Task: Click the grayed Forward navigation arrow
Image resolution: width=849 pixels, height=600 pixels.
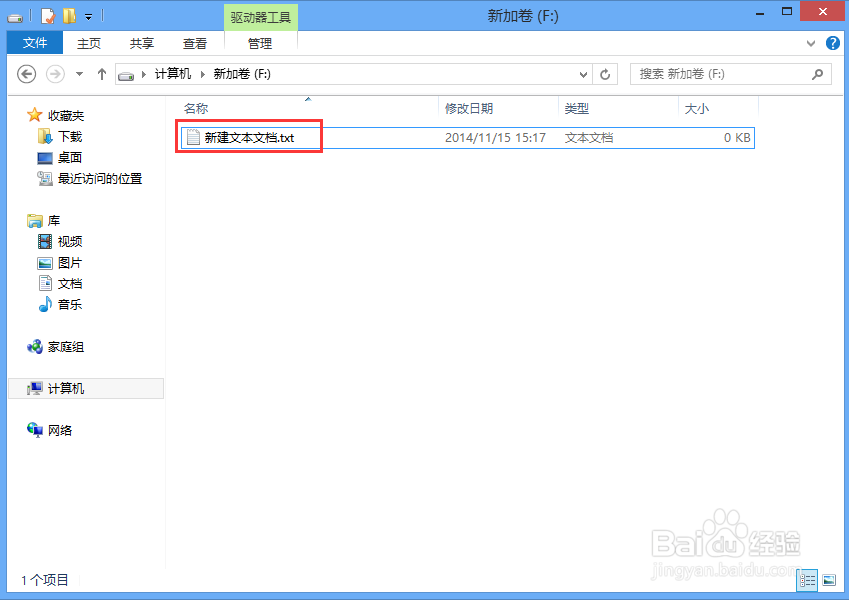Action: coord(53,73)
